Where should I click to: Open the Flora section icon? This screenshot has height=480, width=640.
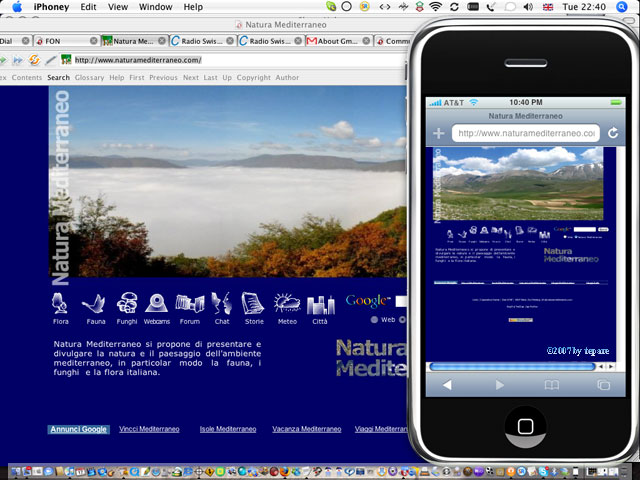(60, 303)
